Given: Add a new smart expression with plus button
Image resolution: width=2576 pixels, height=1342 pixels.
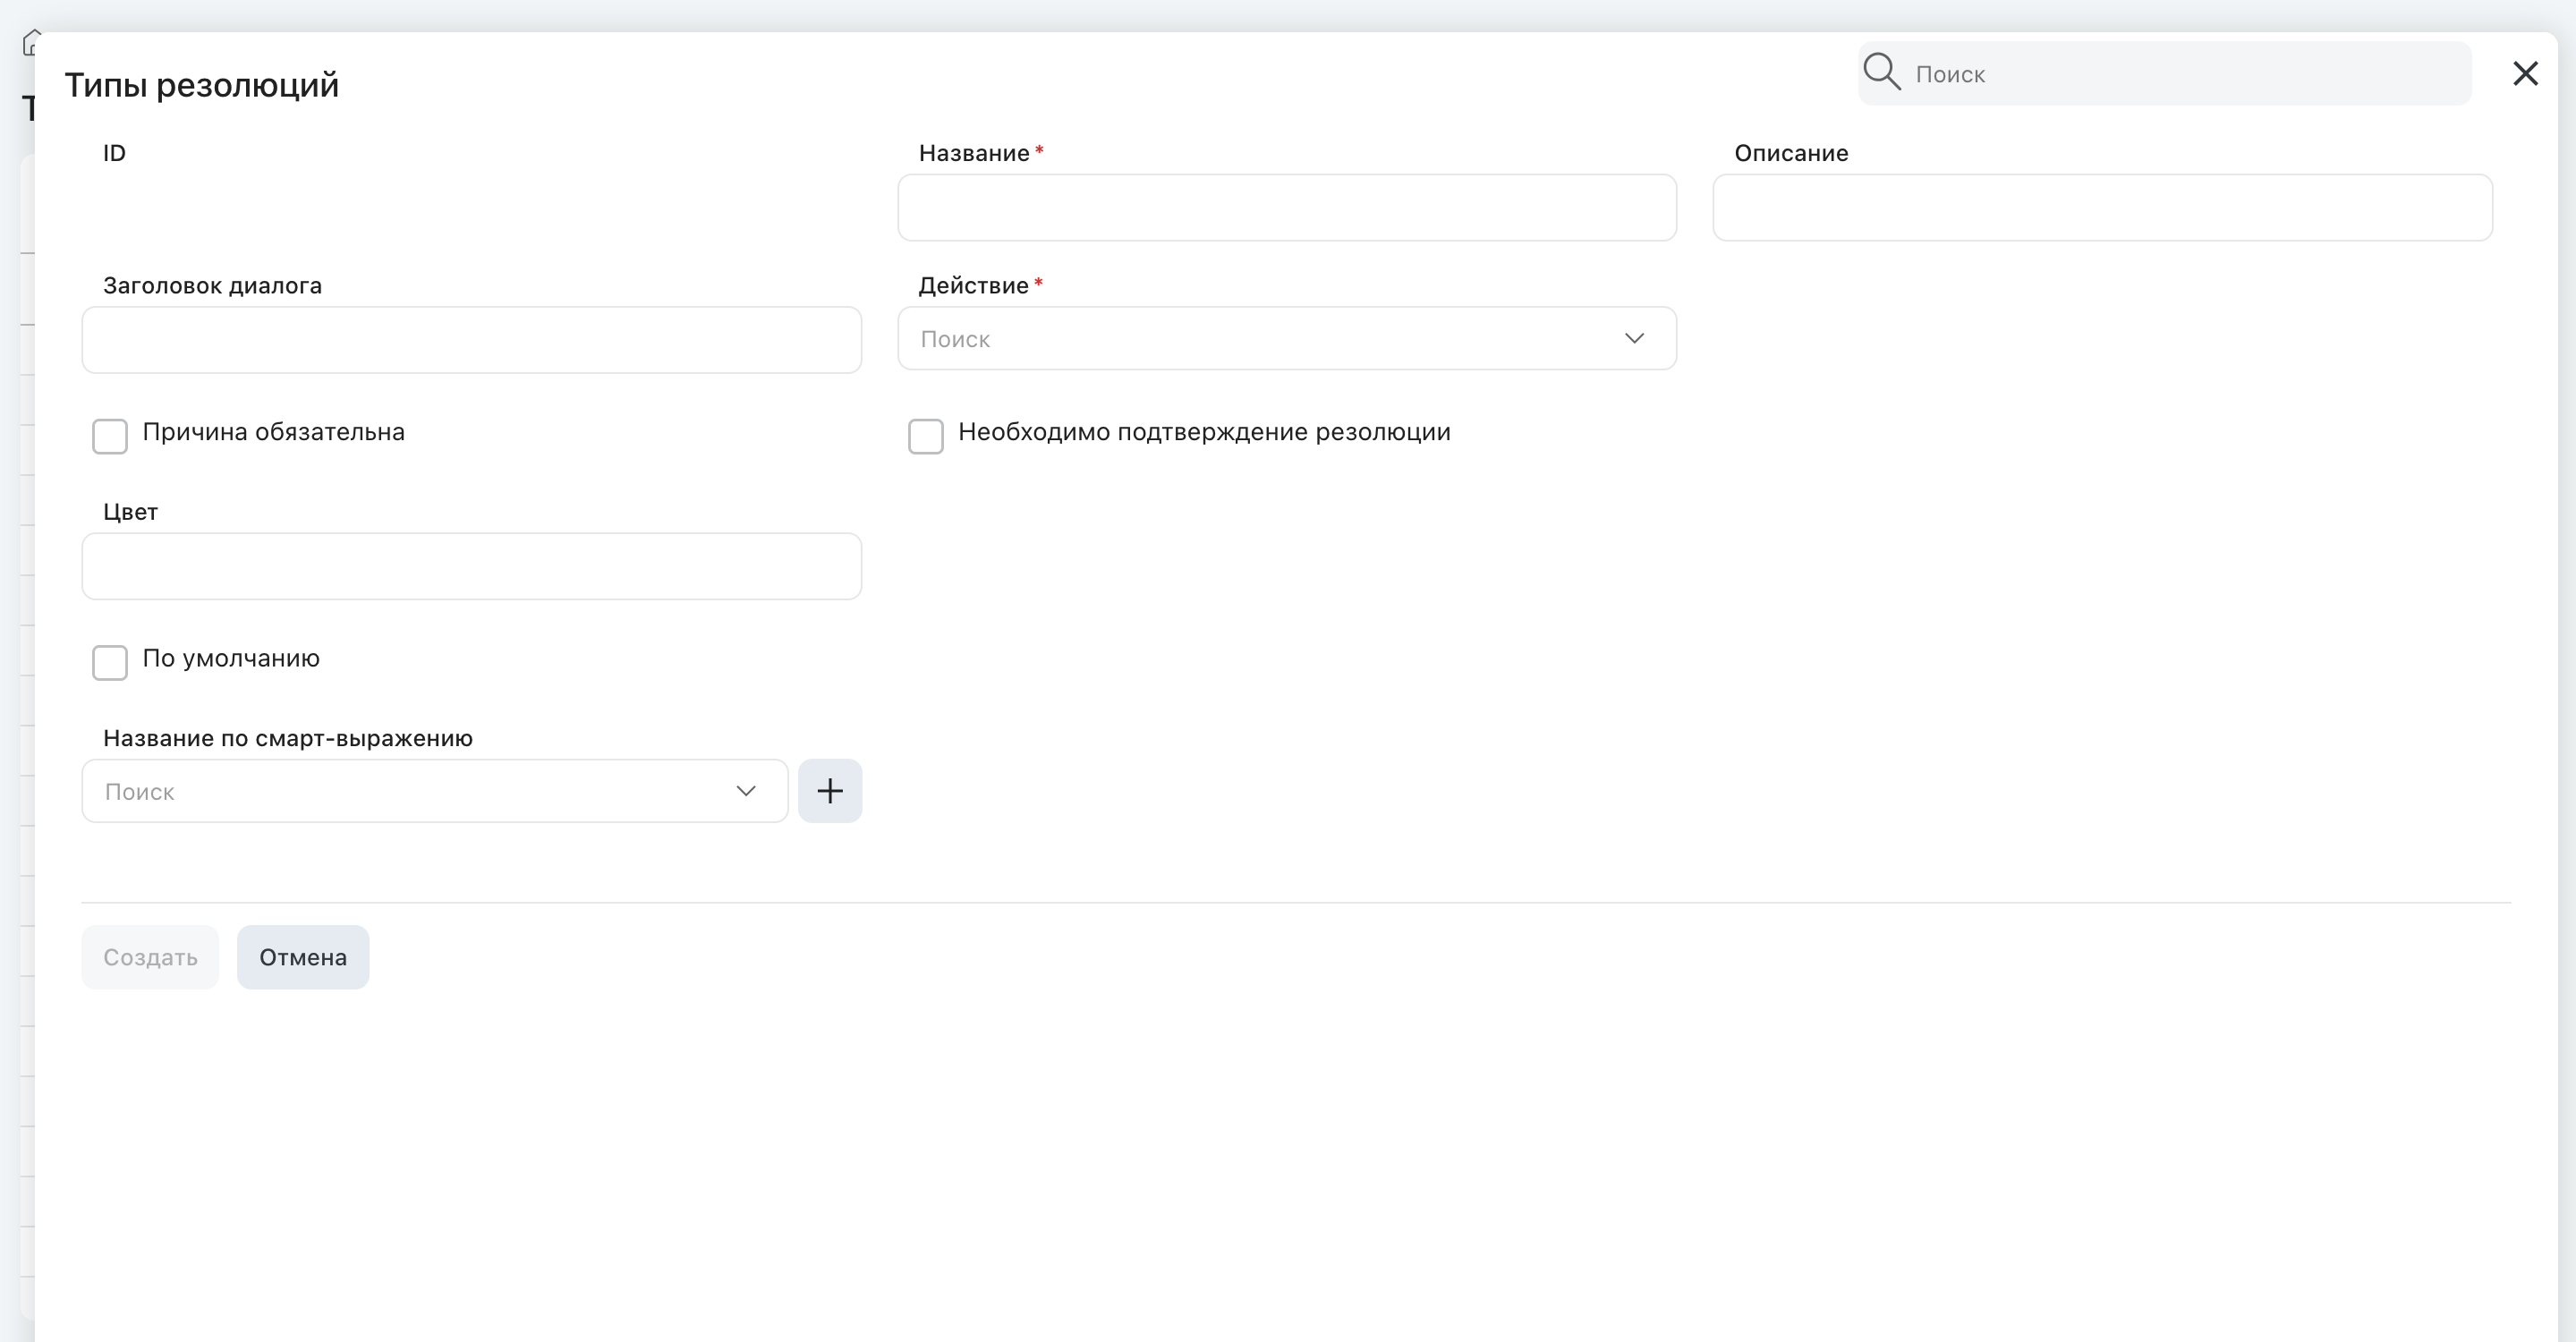Looking at the screenshot, I should point(830,791).
